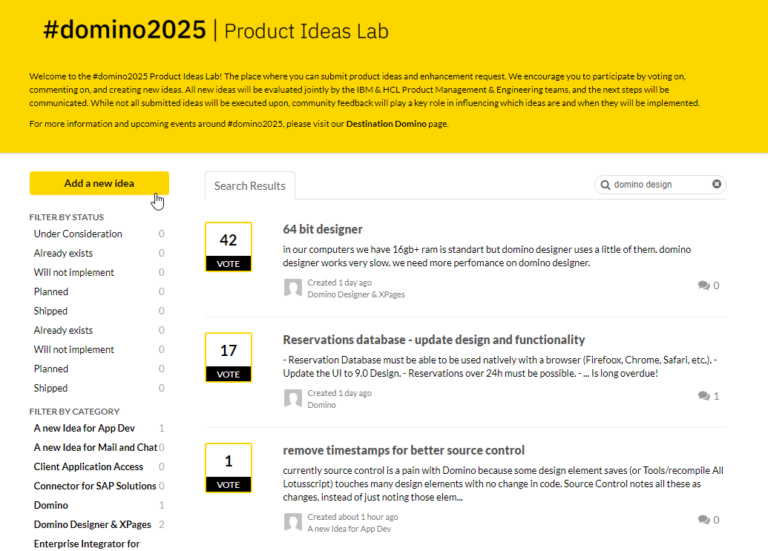Open the 64 bit designer idea title

tap(322, 229)
